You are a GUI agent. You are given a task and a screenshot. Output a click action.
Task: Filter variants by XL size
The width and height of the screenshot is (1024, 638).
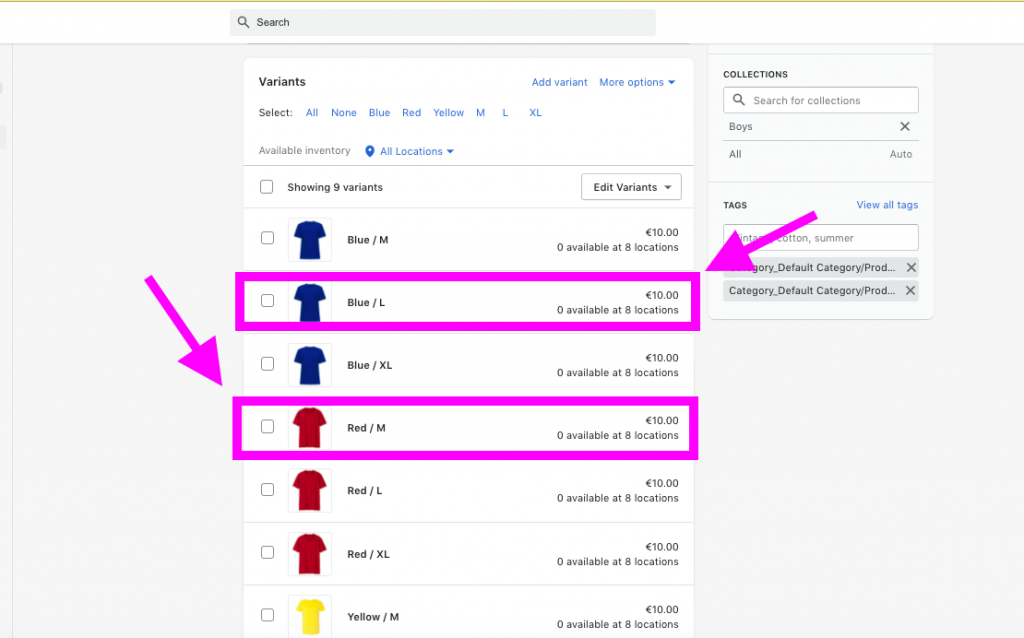click(535, 112)
